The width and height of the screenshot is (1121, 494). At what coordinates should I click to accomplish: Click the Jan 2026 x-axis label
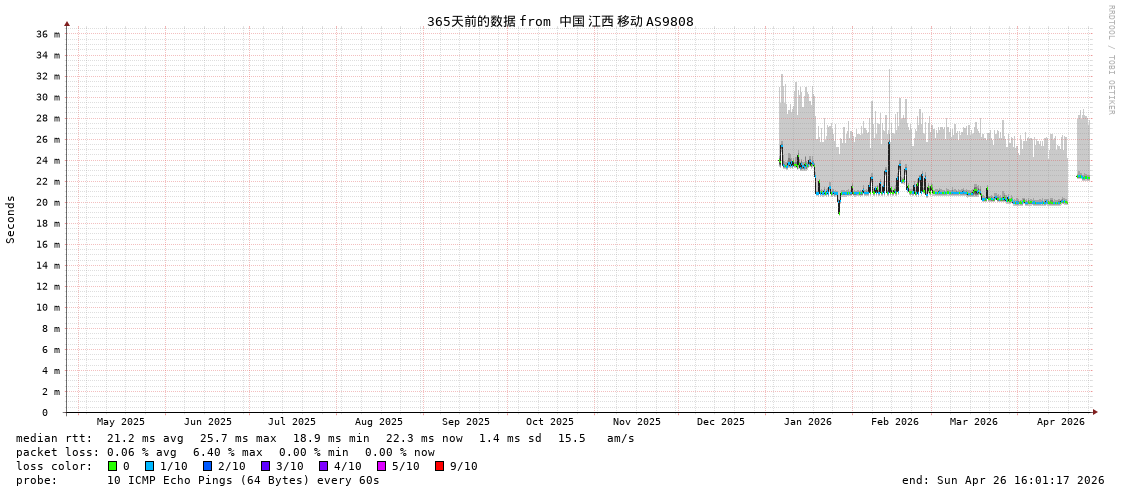coord(807,422)
